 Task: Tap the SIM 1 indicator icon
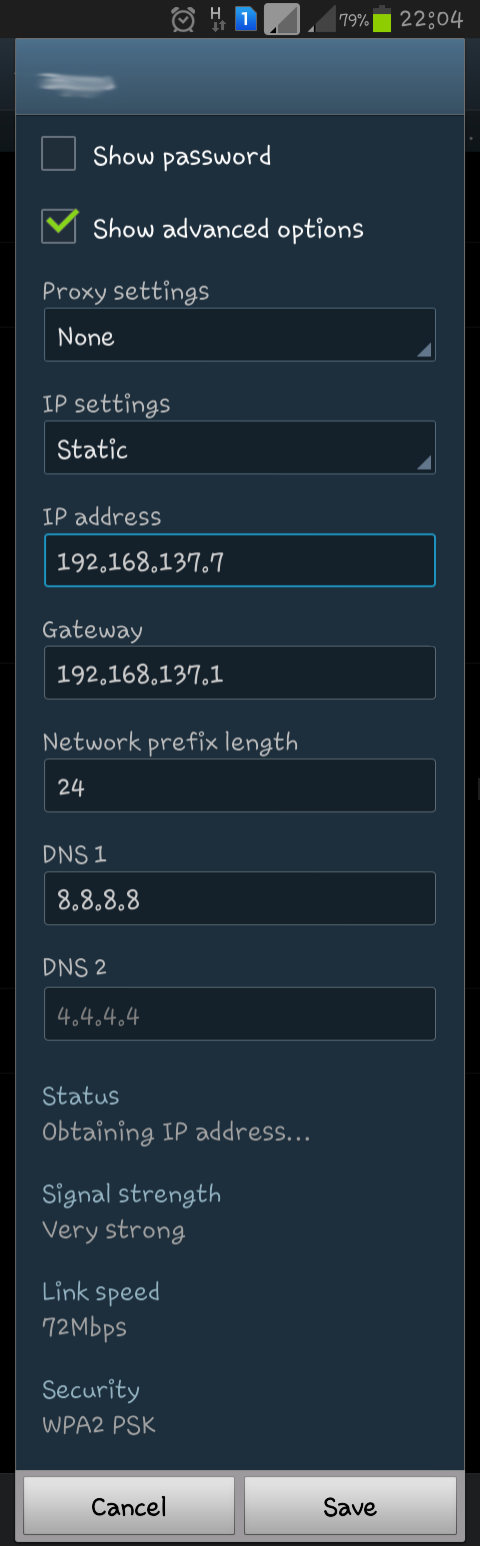246,18
